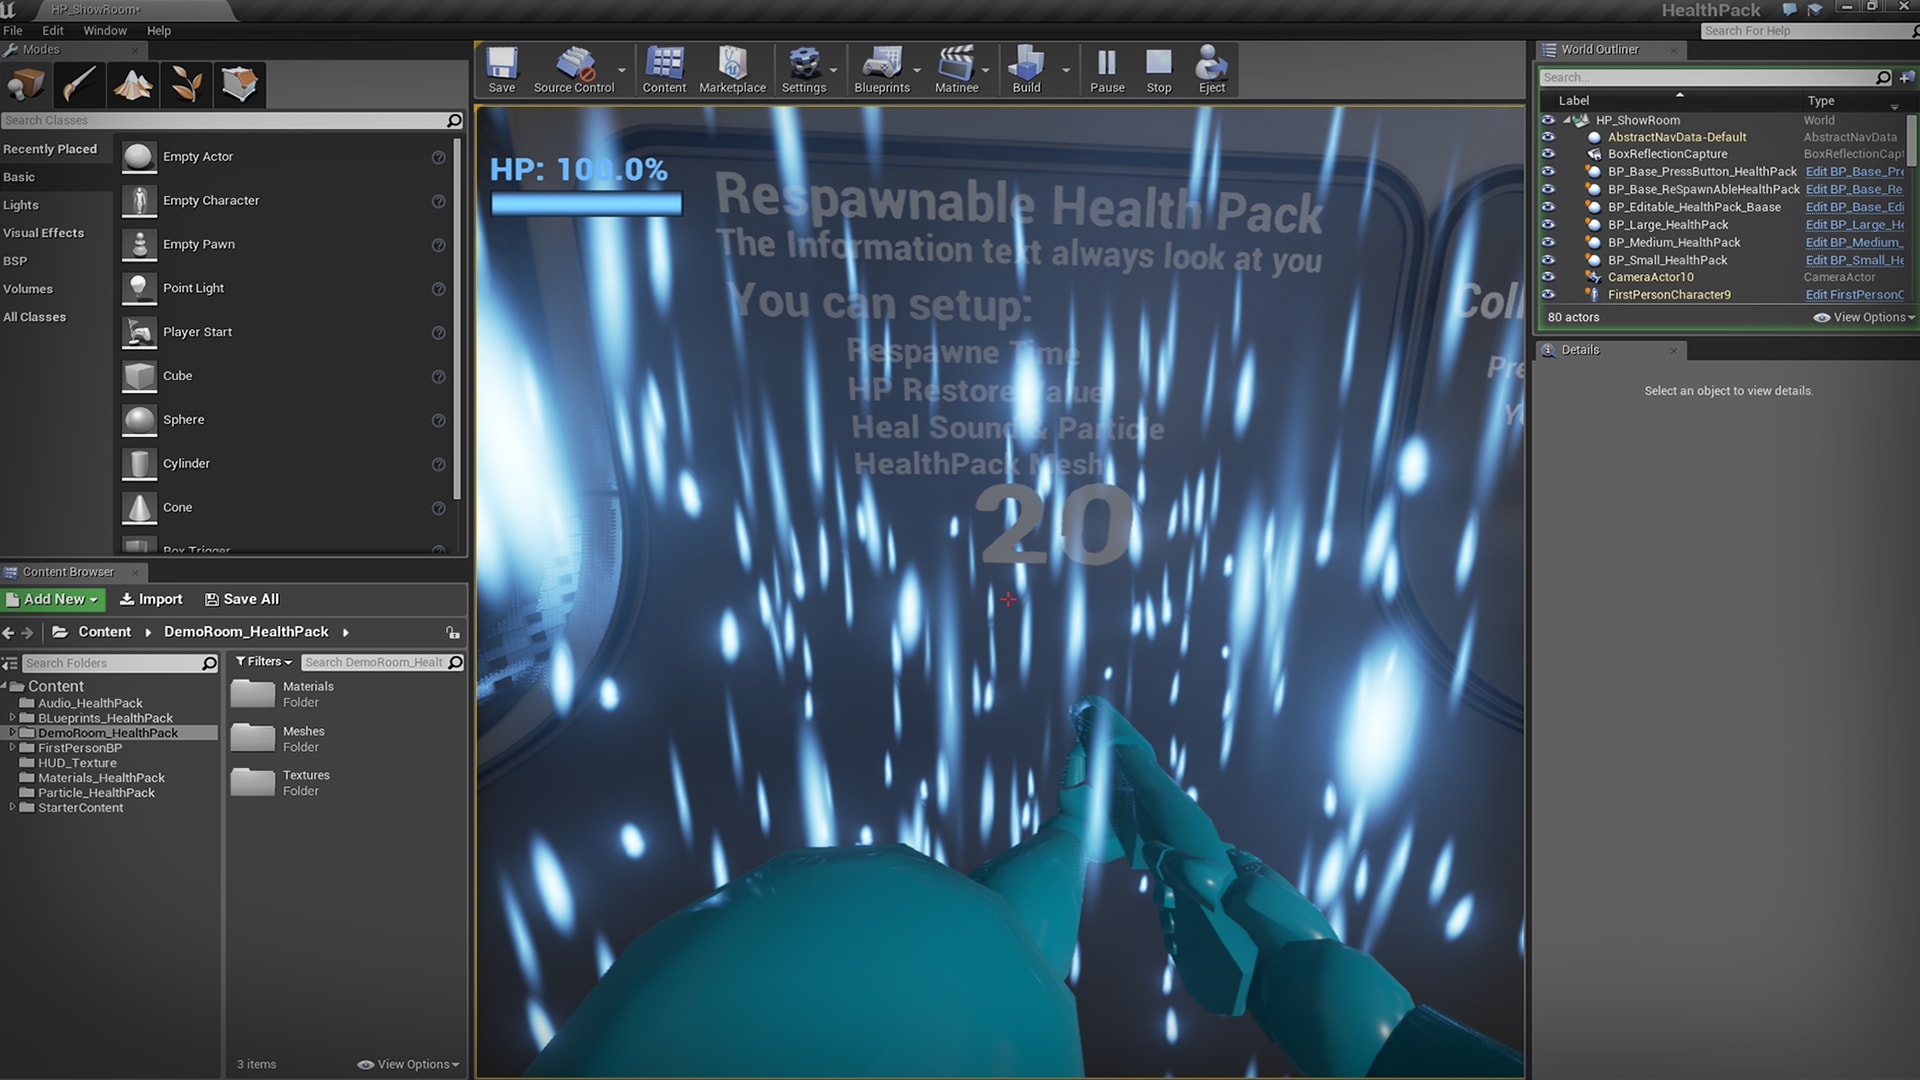The width and height of the screenshot is (1920, 1080).
Task: Pause the running game session
Action: click(x=1107, y=70)
